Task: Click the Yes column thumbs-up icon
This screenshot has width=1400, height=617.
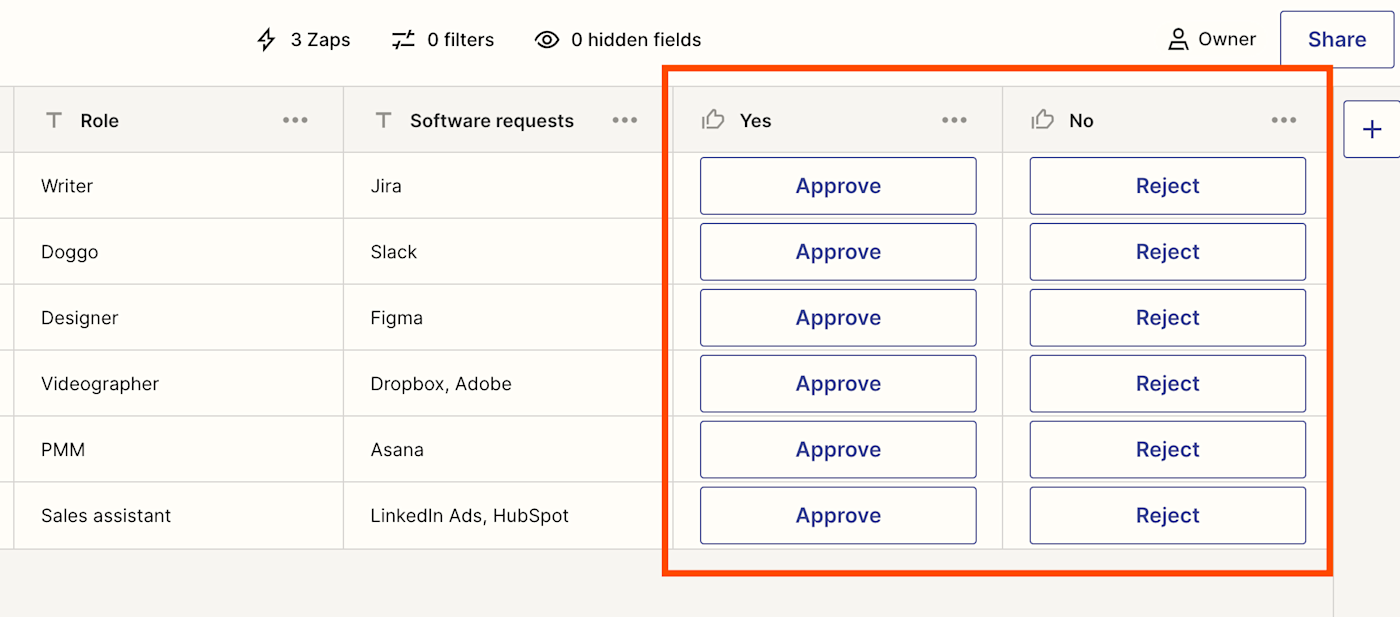Action: (713, 120)
